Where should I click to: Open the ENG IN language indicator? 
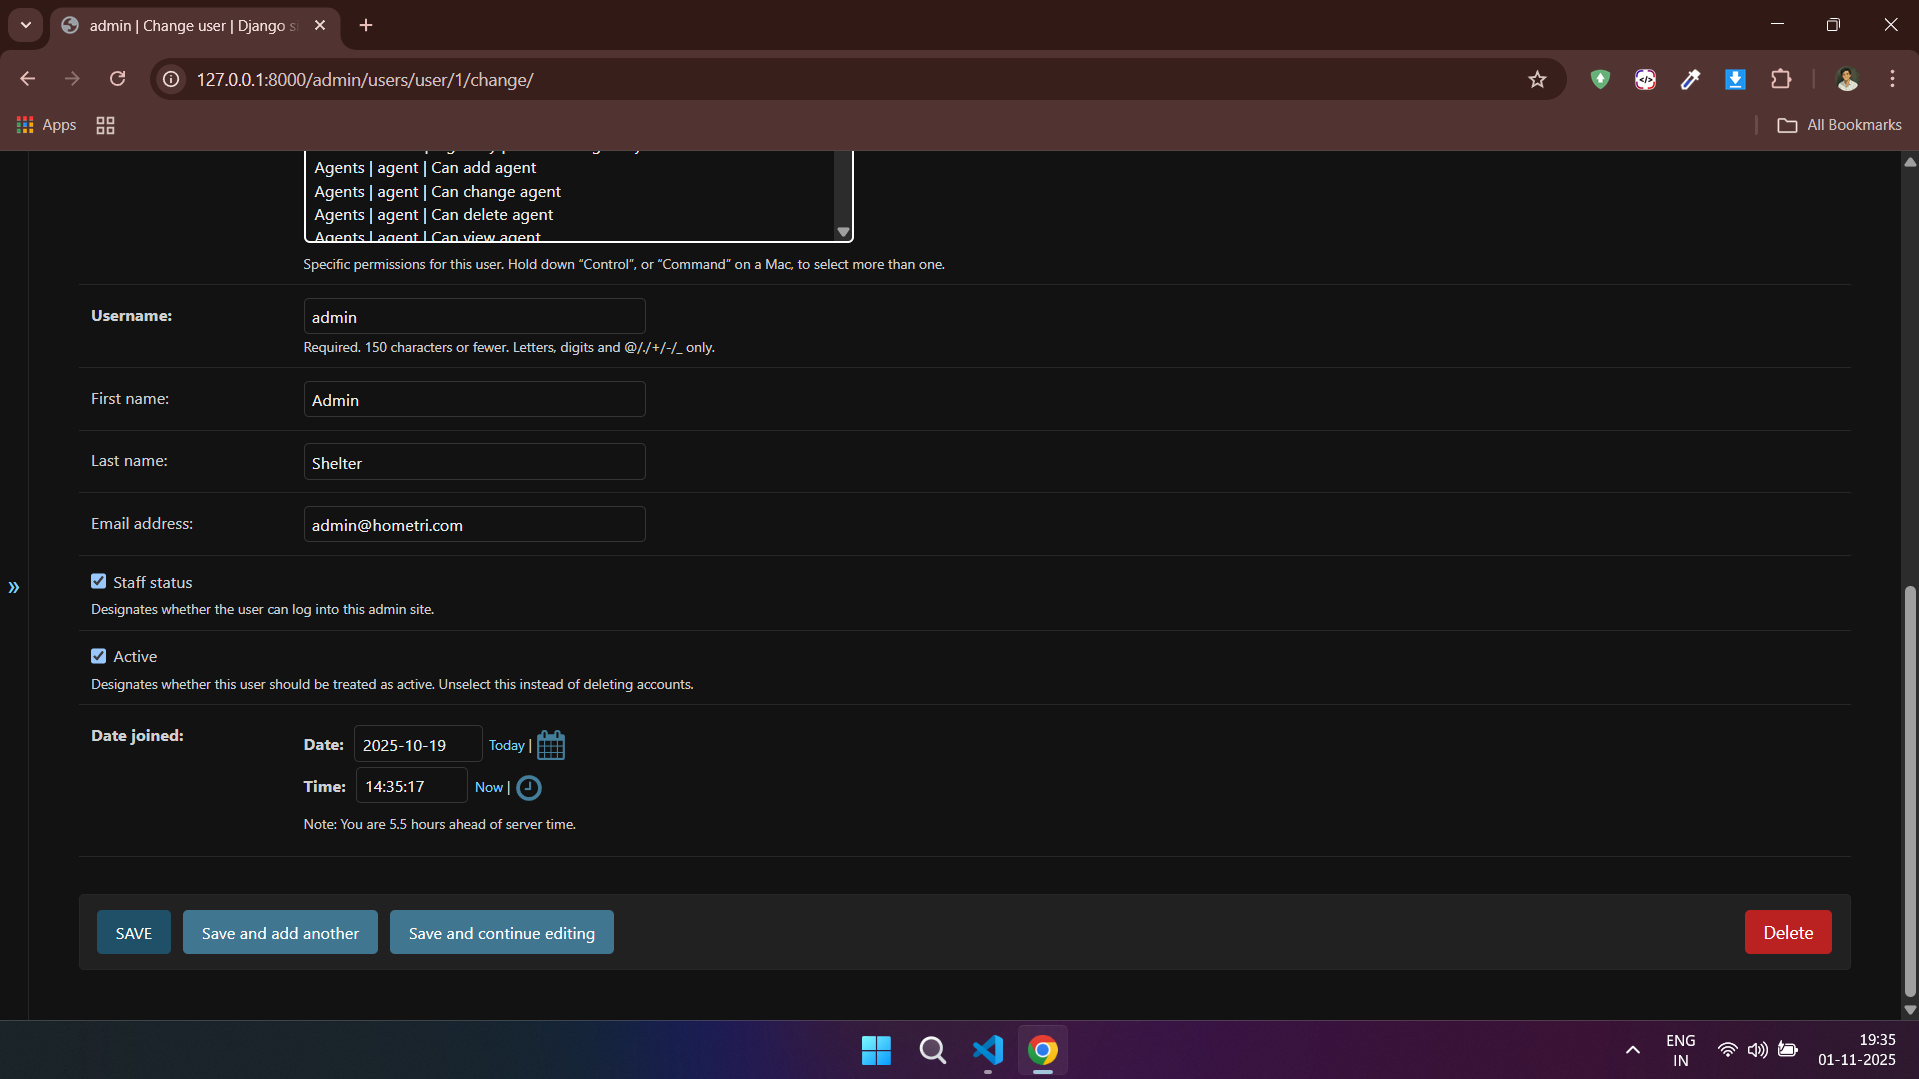click(1681, 1050)
